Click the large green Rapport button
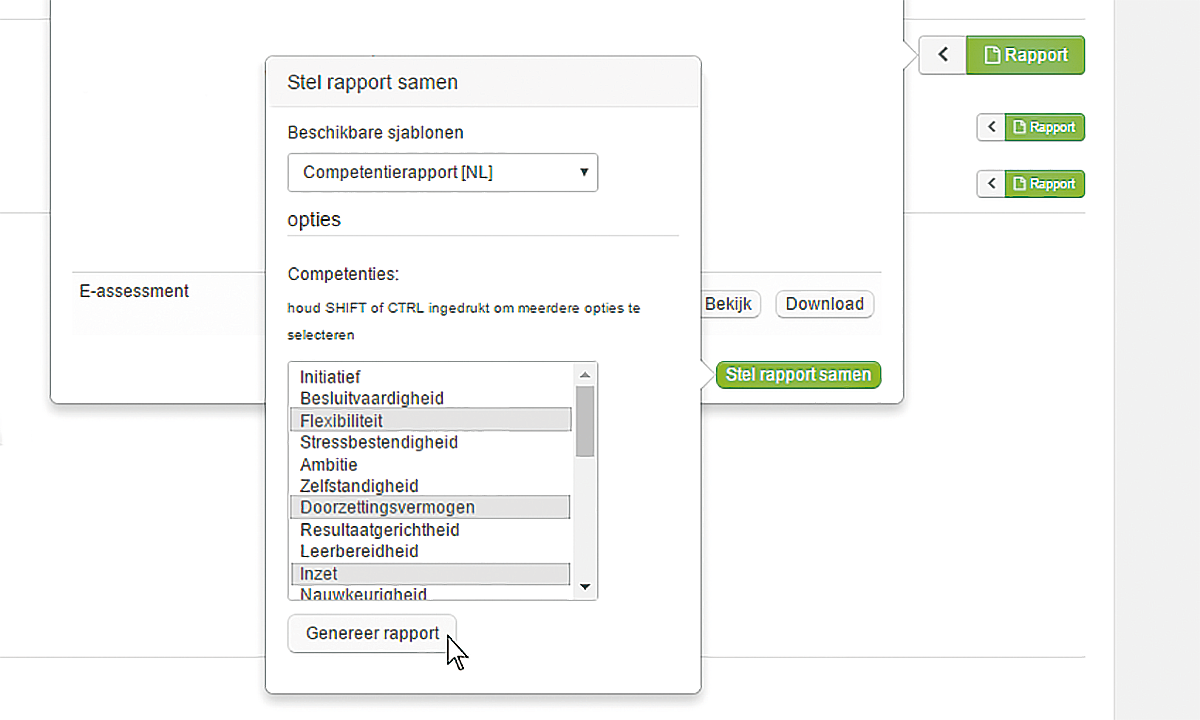 tap(1025, 55)
